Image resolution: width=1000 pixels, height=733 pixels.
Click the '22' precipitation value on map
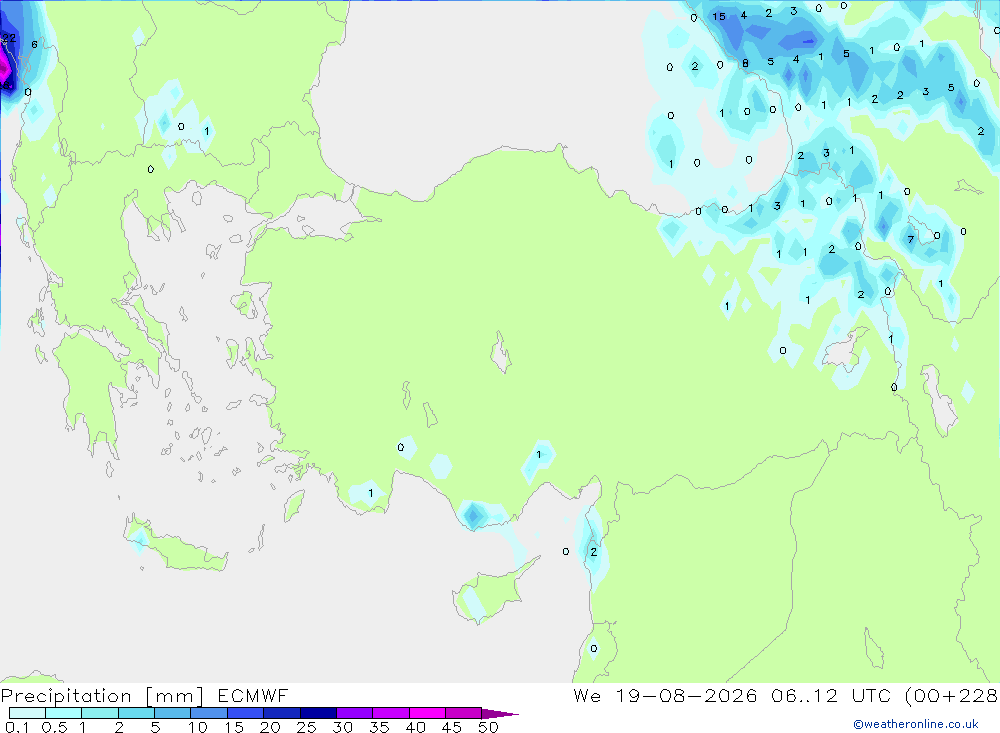pos(9,38)
